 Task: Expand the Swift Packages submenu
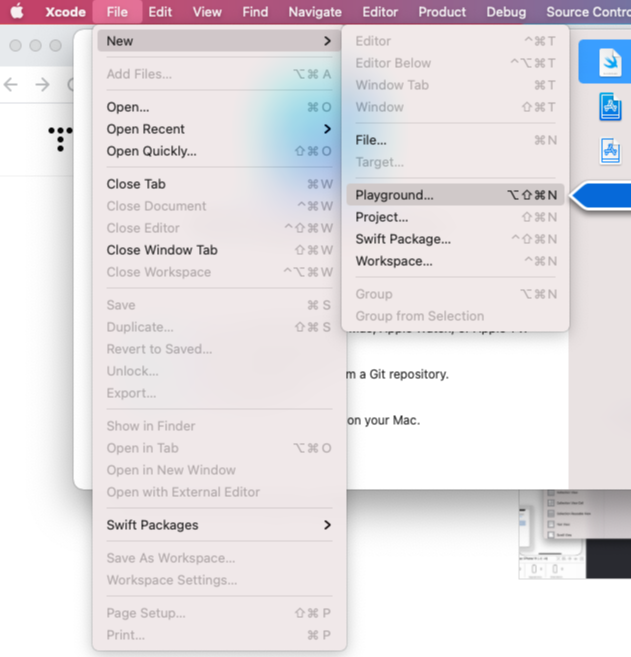click(x=219, y=525)
